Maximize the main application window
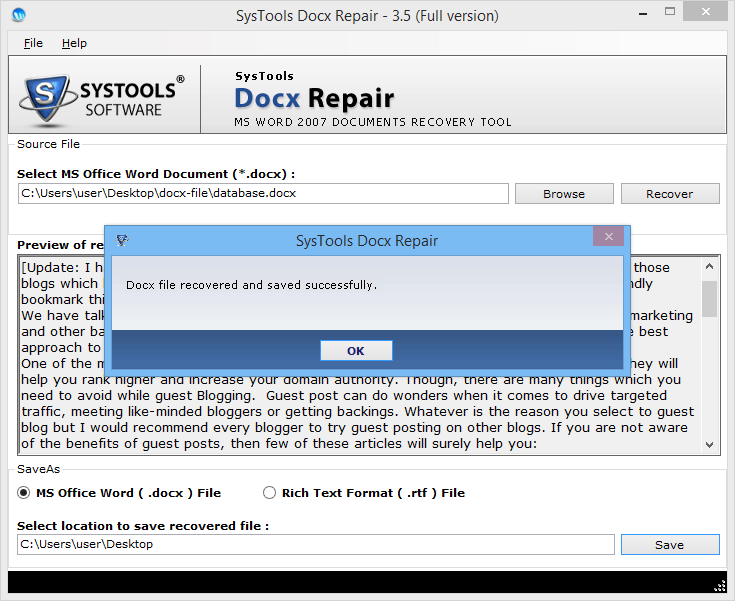735x601 pixels. coord(670,12)
